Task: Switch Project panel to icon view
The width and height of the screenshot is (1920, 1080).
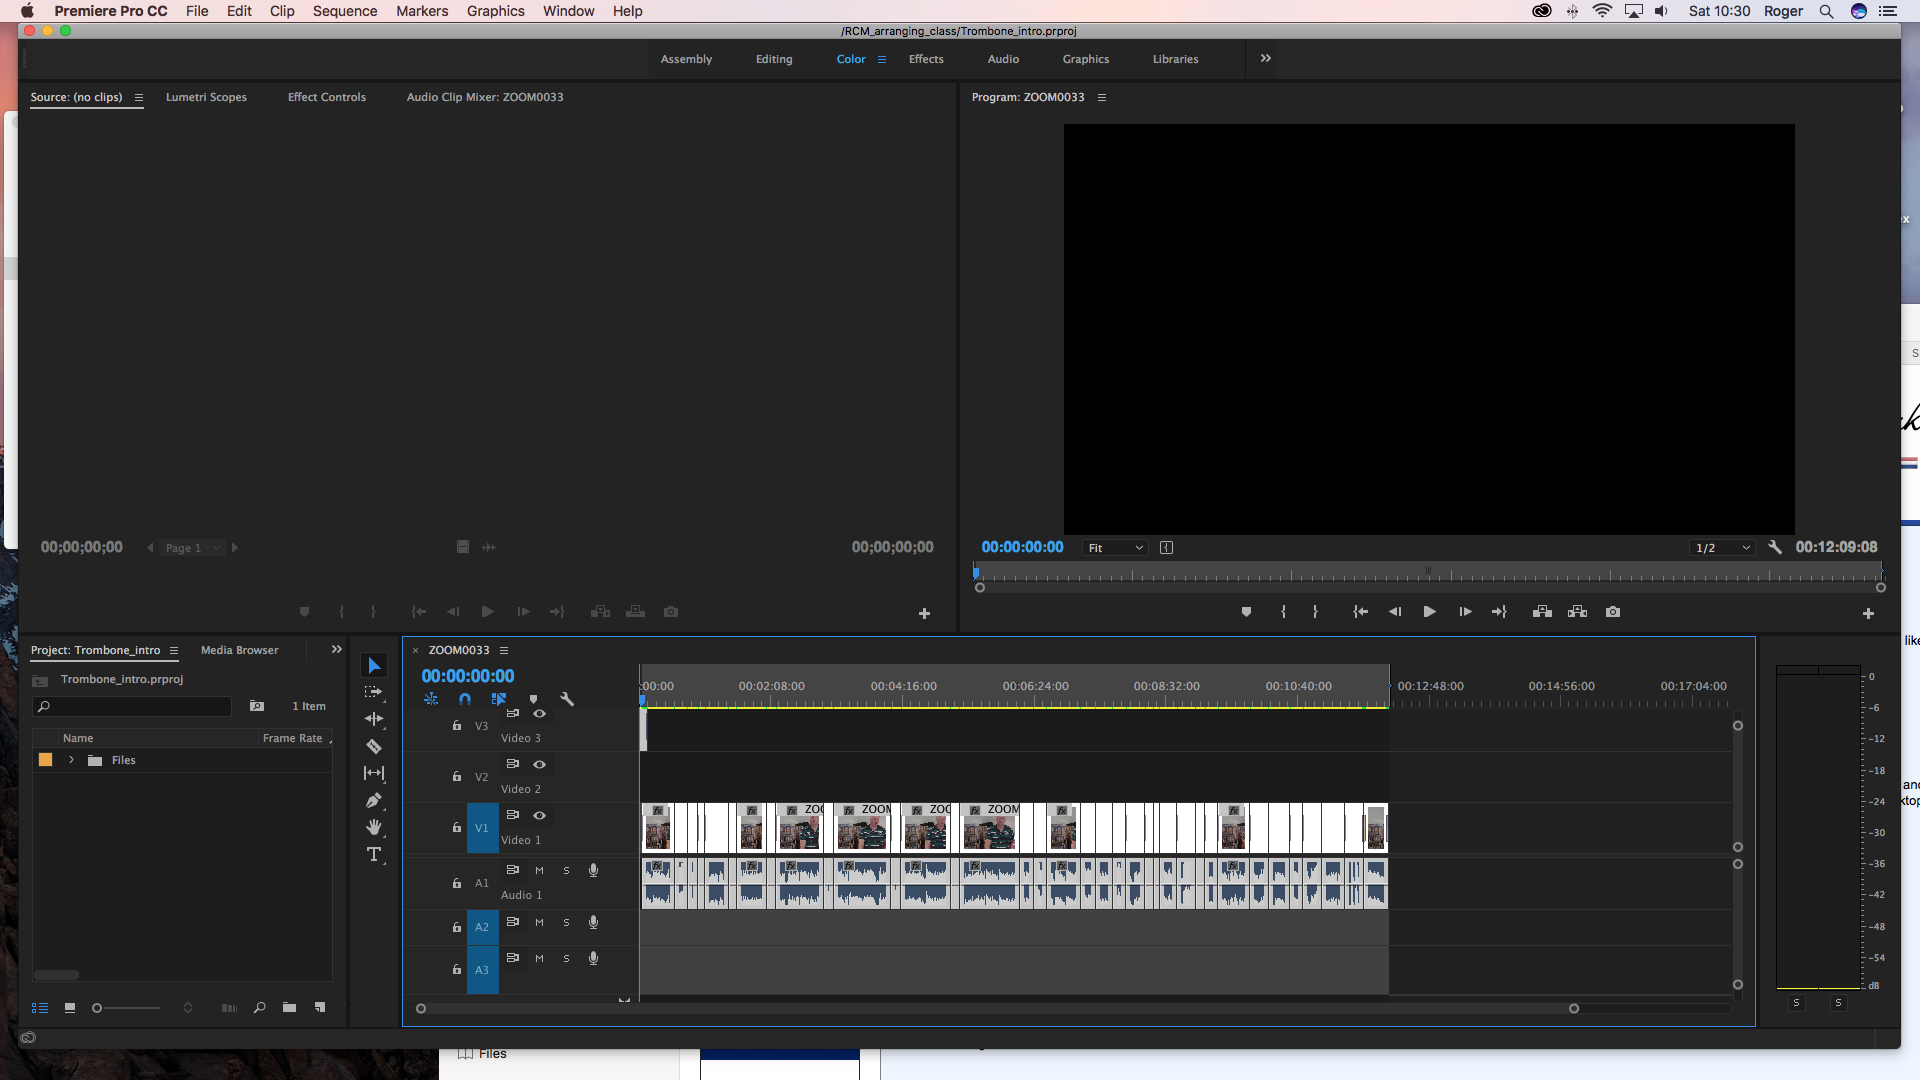Action: click(x=70, y=1008)
